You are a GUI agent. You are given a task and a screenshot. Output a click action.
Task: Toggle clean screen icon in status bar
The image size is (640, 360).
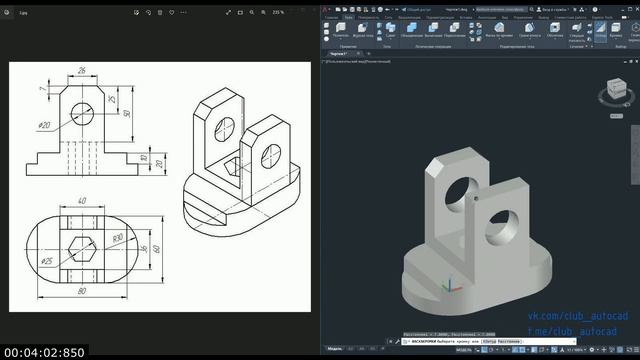click(629, 350)
